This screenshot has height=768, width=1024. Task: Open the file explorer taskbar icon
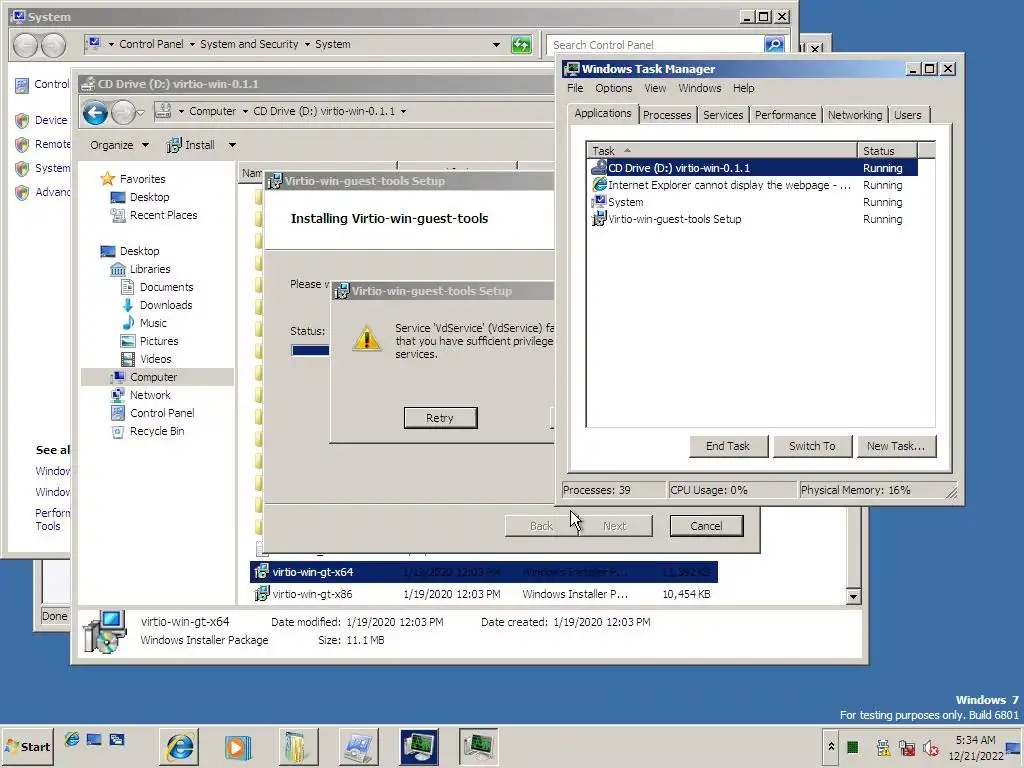(298, 746)
